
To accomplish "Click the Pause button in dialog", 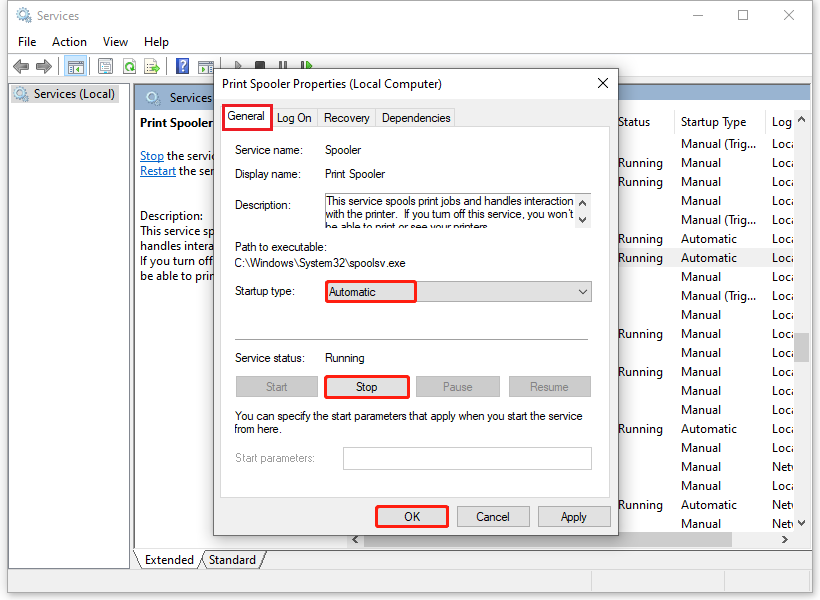I will (x=458, y=387).
